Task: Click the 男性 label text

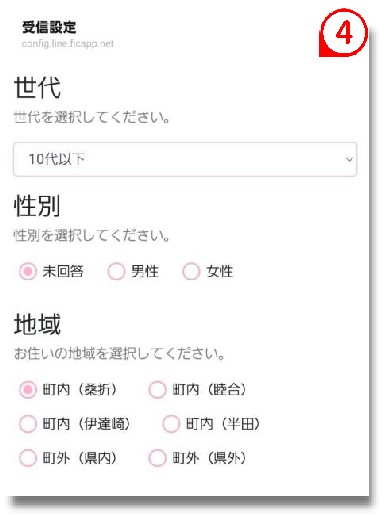Action: (144, 271)
